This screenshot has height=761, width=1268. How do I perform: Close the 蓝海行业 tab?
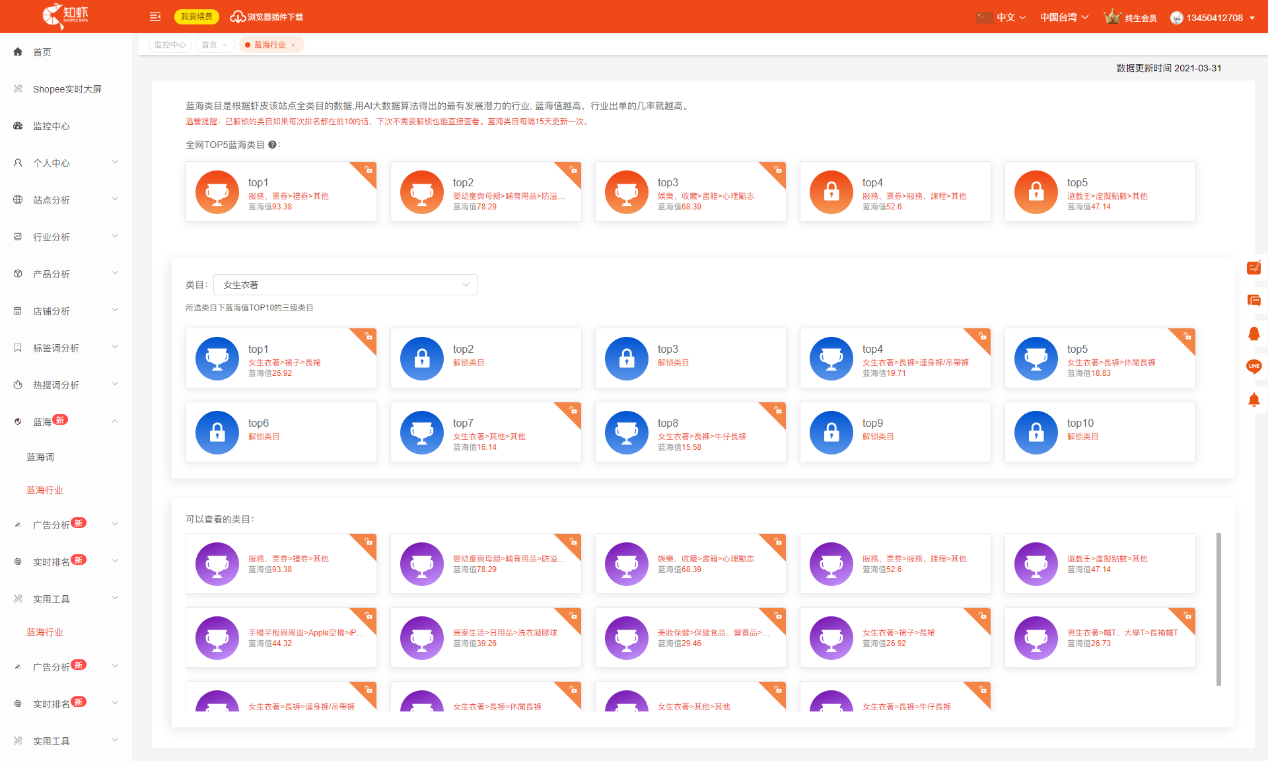click(293, 45)
